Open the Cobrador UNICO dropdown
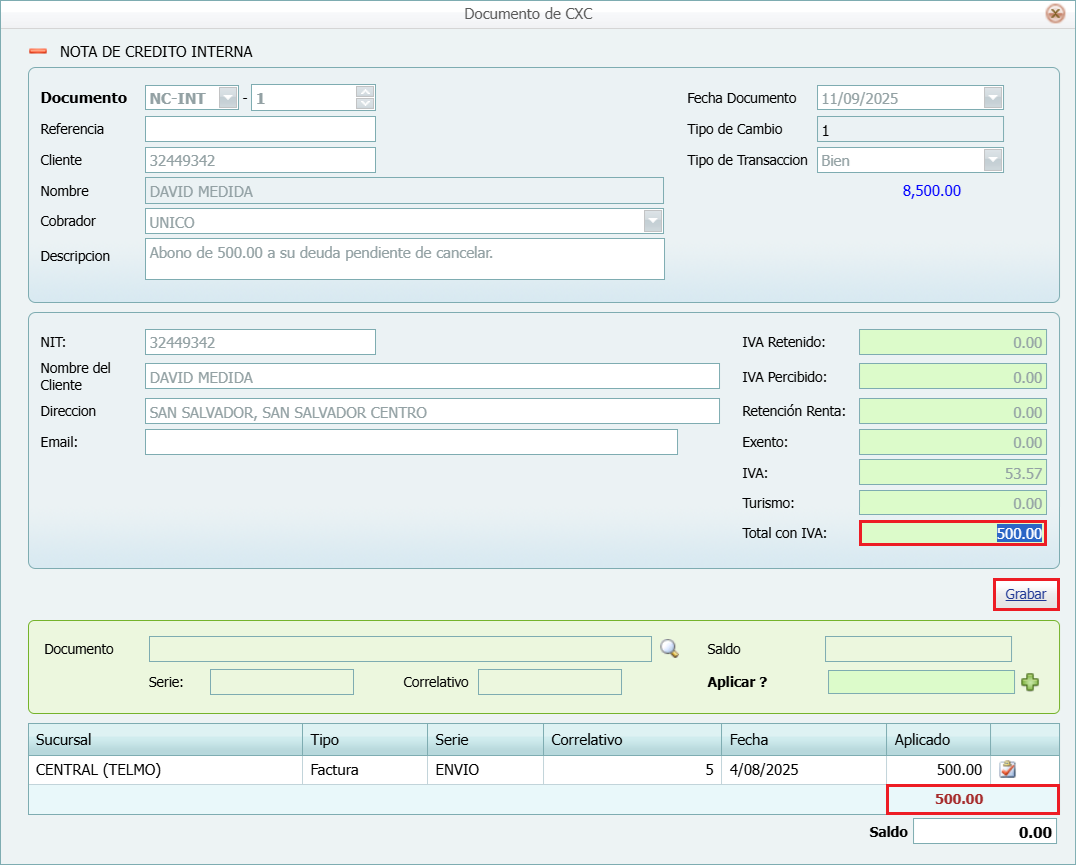1076x865 pixels. (x=653, y=222)
